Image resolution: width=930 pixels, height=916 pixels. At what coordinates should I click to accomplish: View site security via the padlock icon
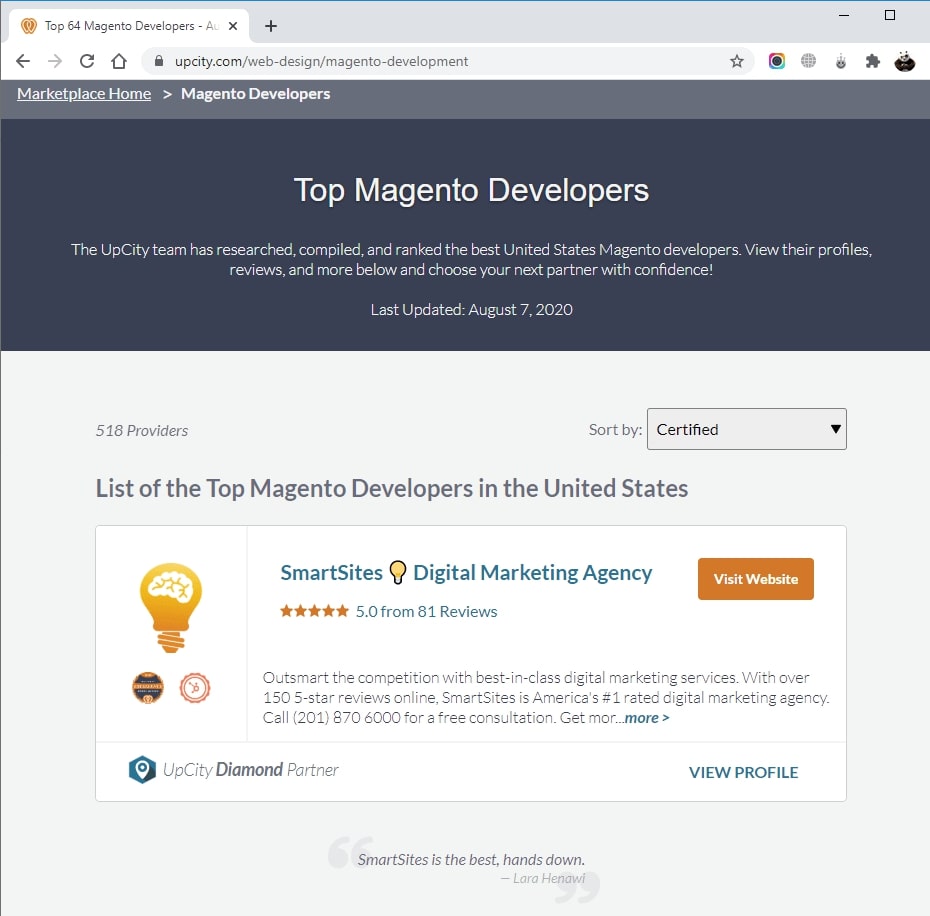pos(158,61)
